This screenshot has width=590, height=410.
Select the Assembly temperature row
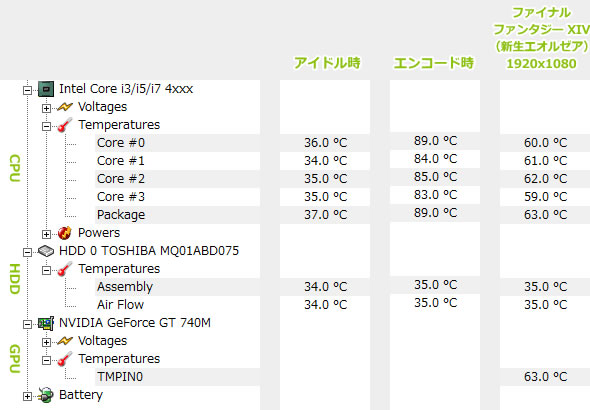point(177,287)
